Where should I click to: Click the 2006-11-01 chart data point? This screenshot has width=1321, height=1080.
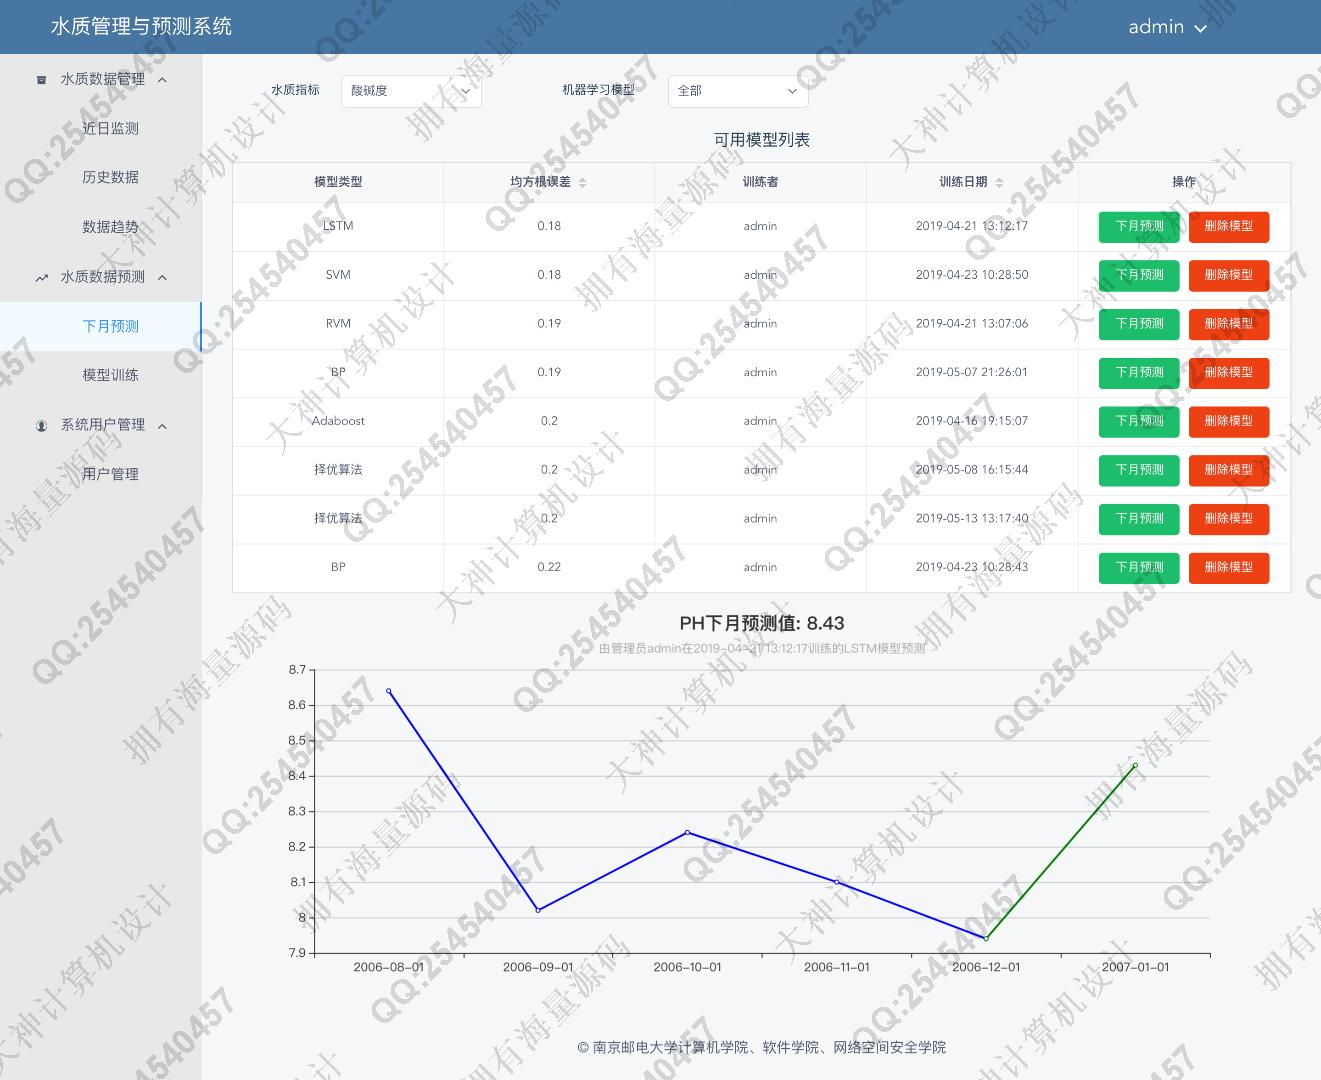837,881
